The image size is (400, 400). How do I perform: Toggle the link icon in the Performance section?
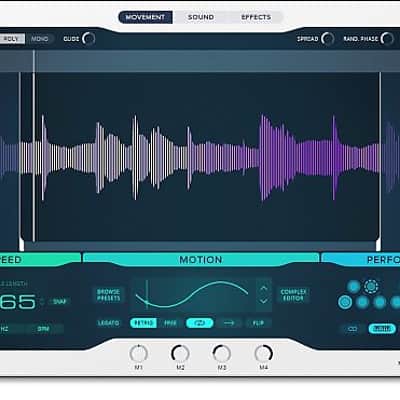352,329
